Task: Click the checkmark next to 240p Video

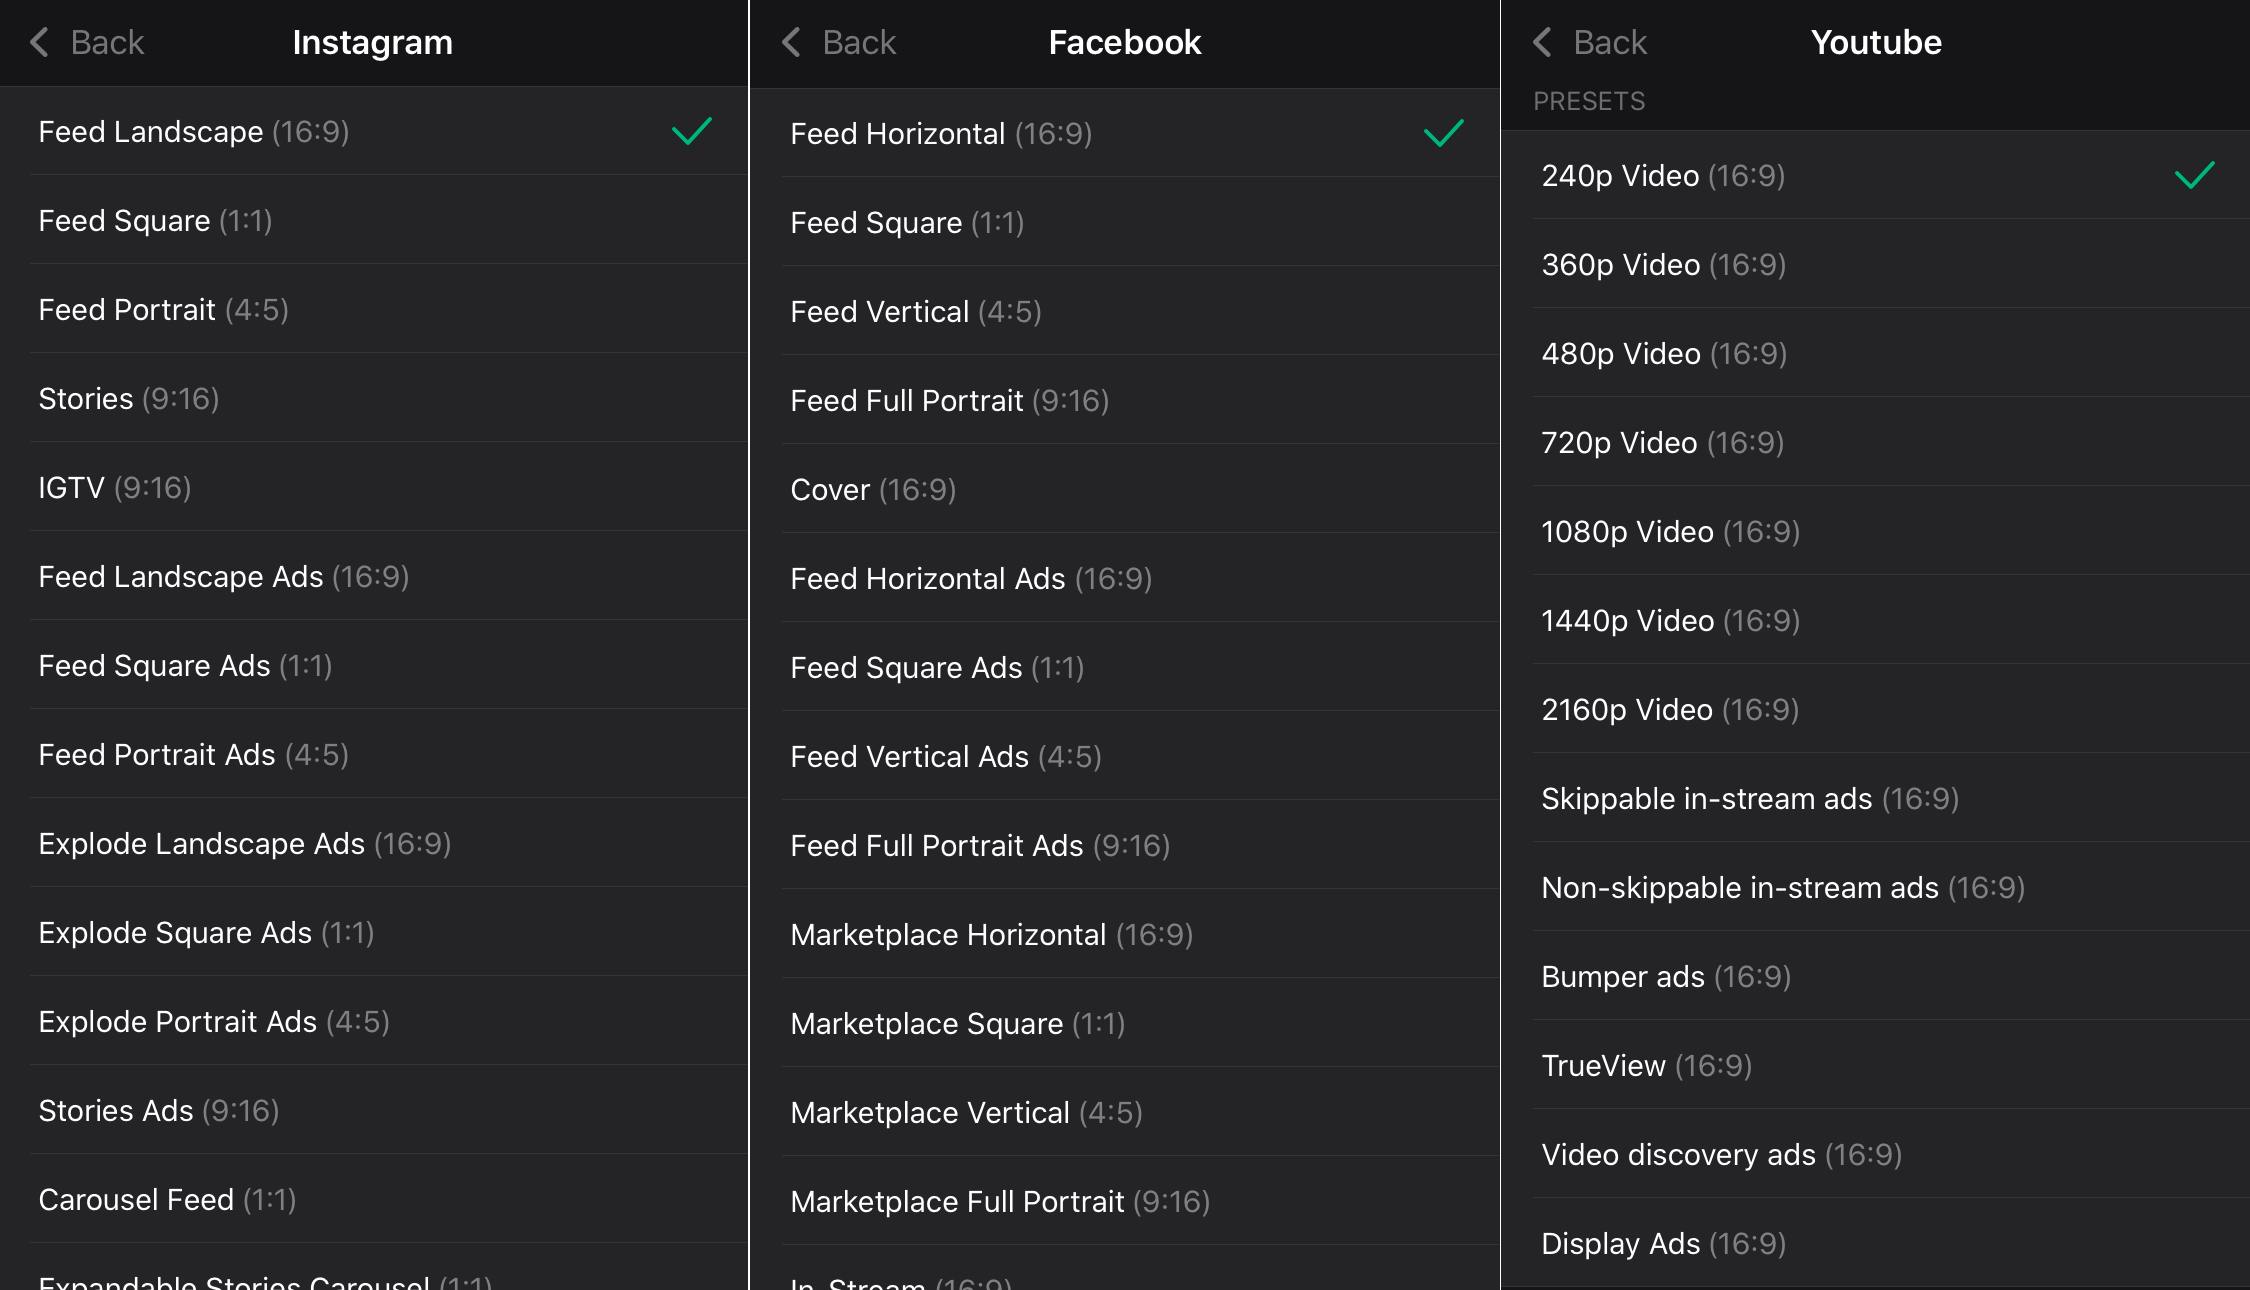Action: (x=2193, y=175)
